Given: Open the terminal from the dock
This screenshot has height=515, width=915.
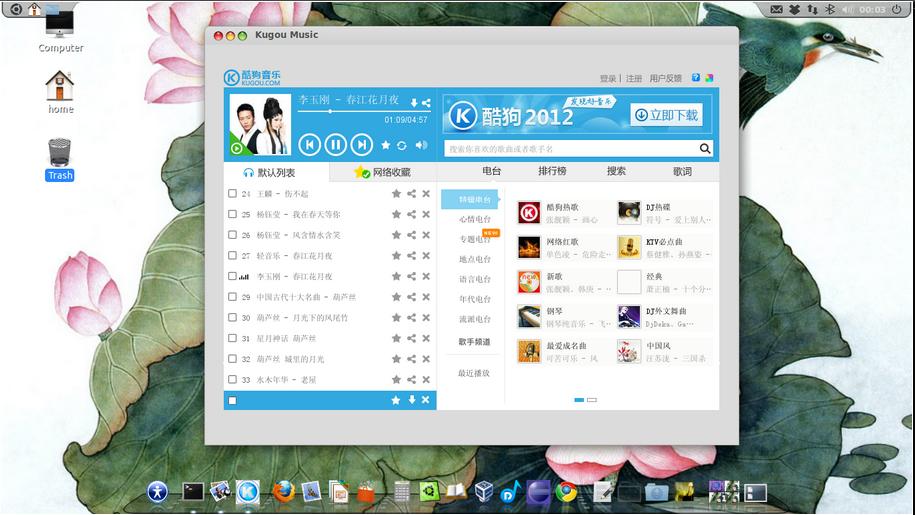Looking at the screenshot, I should pos(193,492).
